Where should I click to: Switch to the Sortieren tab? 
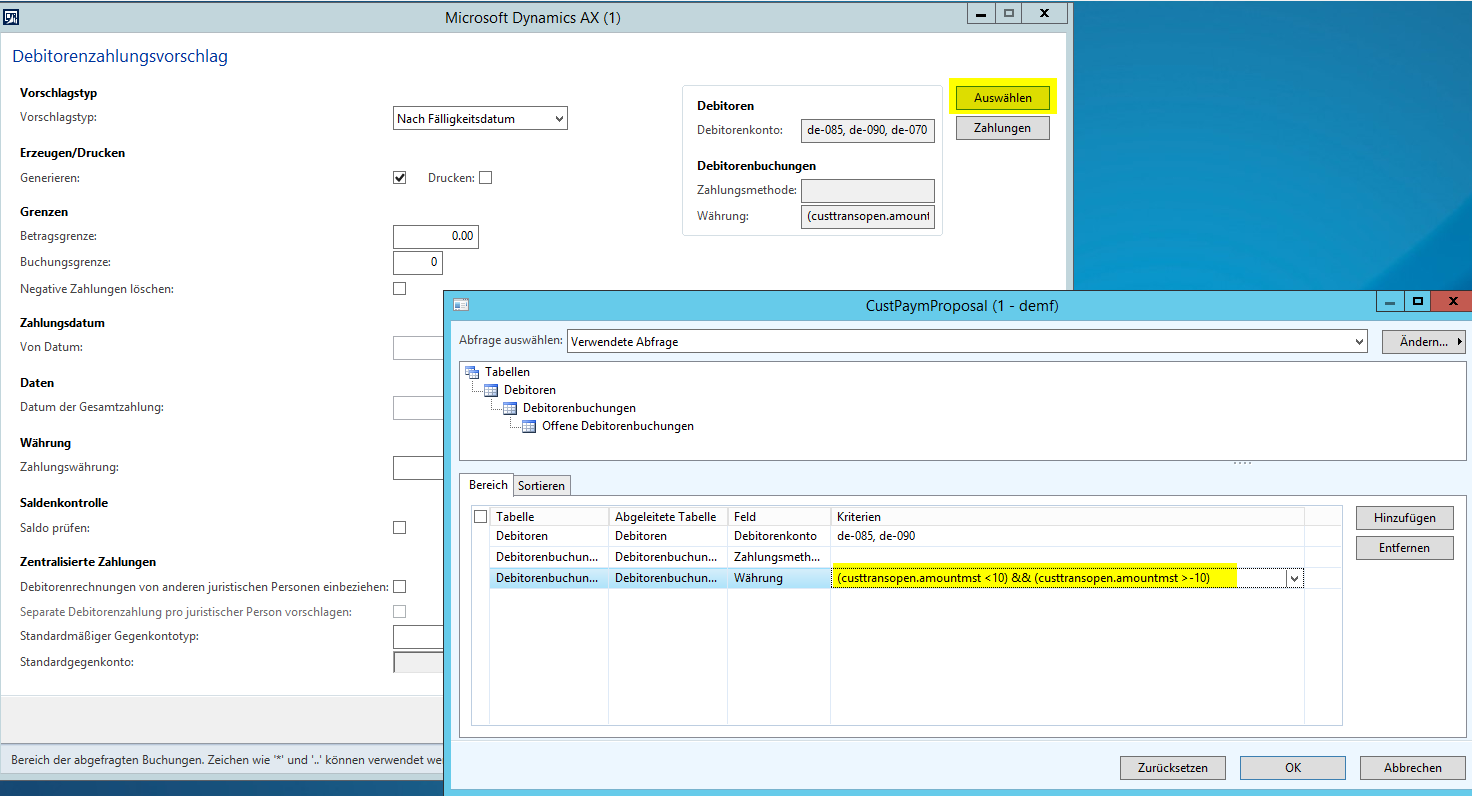pos(542,486)
